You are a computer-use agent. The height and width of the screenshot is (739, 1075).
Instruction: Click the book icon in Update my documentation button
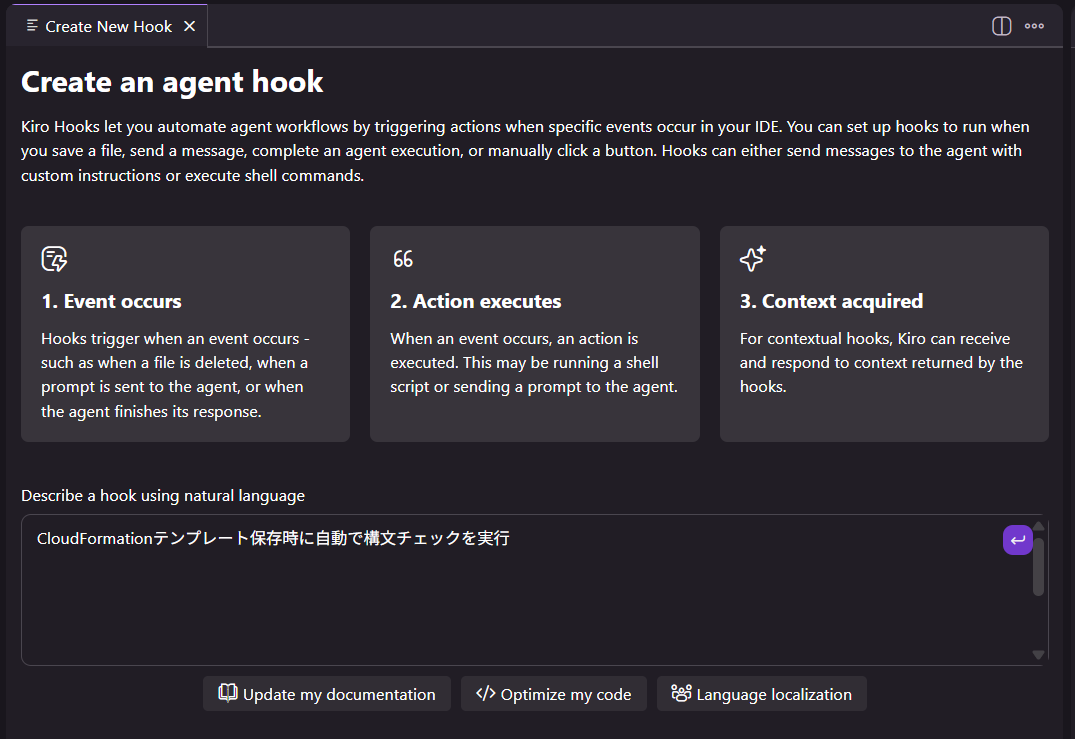click(x=228, y=693)
